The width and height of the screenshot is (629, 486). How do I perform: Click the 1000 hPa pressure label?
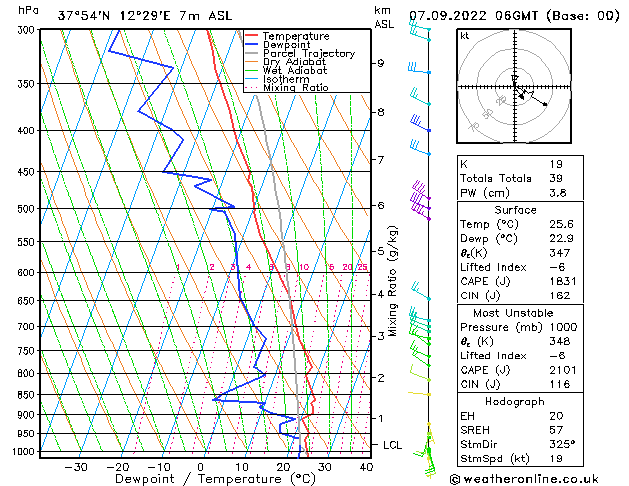click(x=26, y=452)
